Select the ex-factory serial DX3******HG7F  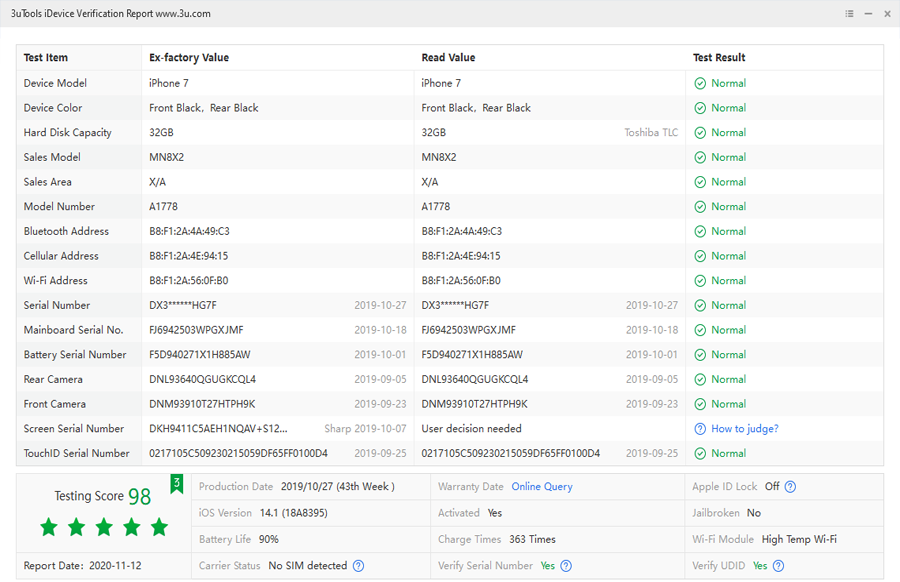[183, 305]
